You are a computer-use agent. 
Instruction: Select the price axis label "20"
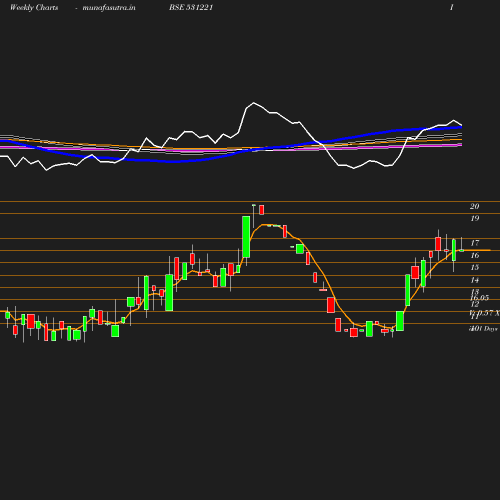475,206
